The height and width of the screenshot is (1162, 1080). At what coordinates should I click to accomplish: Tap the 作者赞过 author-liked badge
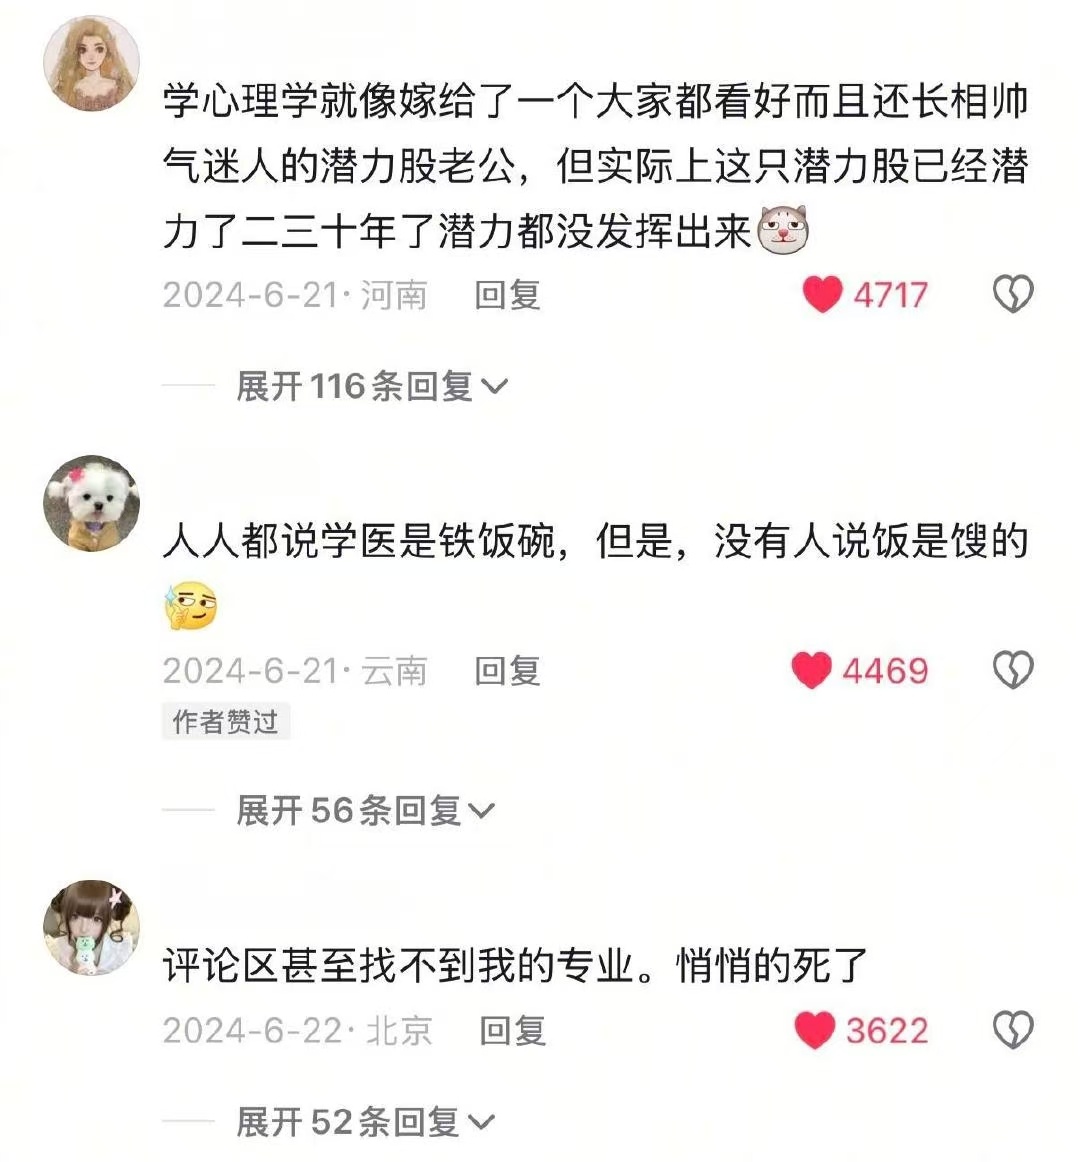pos(225,721)
